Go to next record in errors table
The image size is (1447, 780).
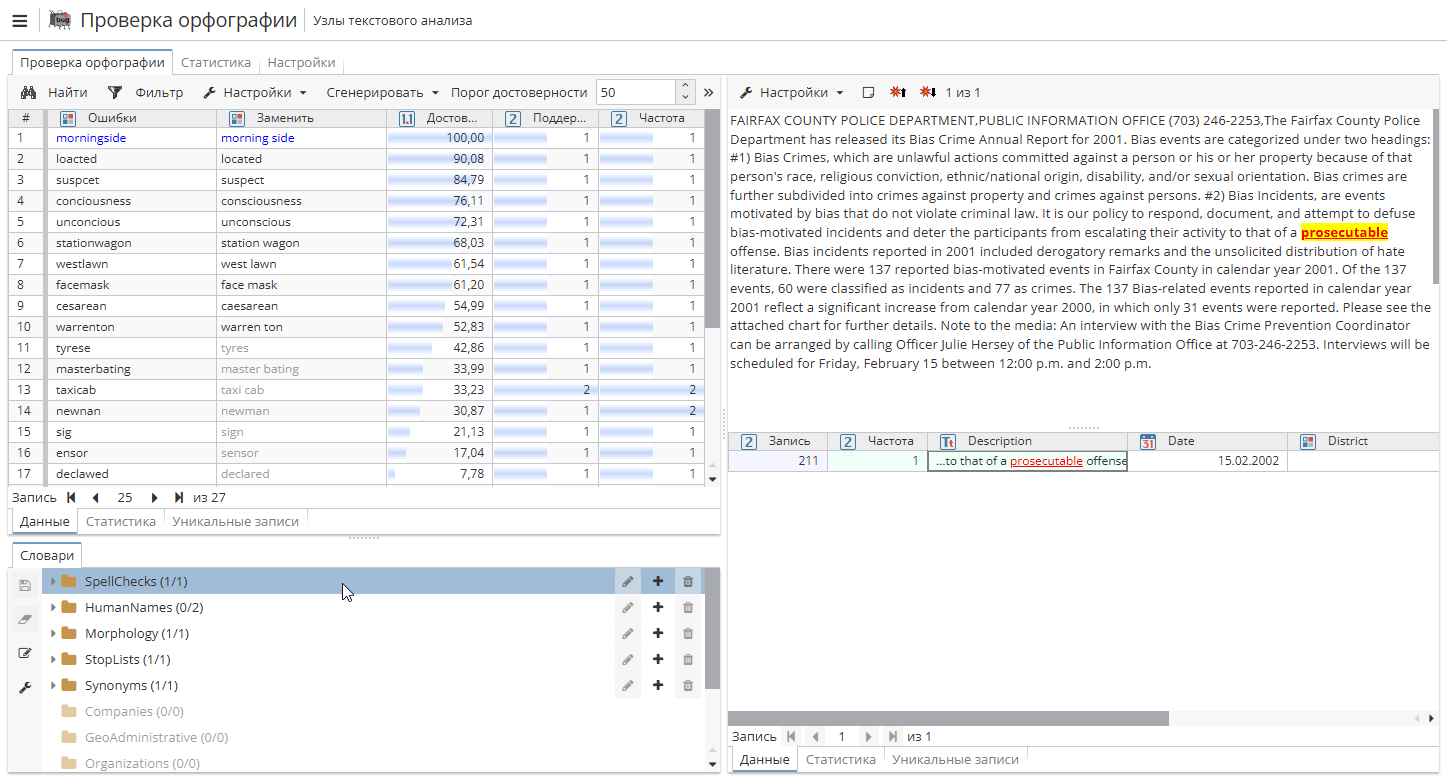[x=155, y=497]
